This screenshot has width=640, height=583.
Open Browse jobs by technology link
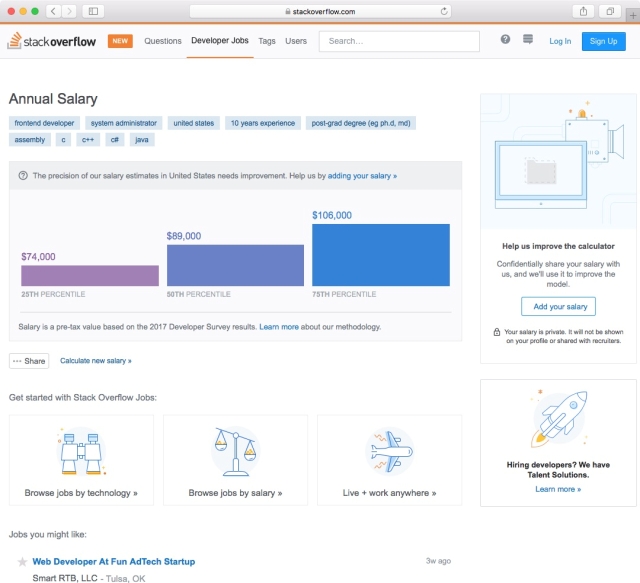(x=81, y=493)
